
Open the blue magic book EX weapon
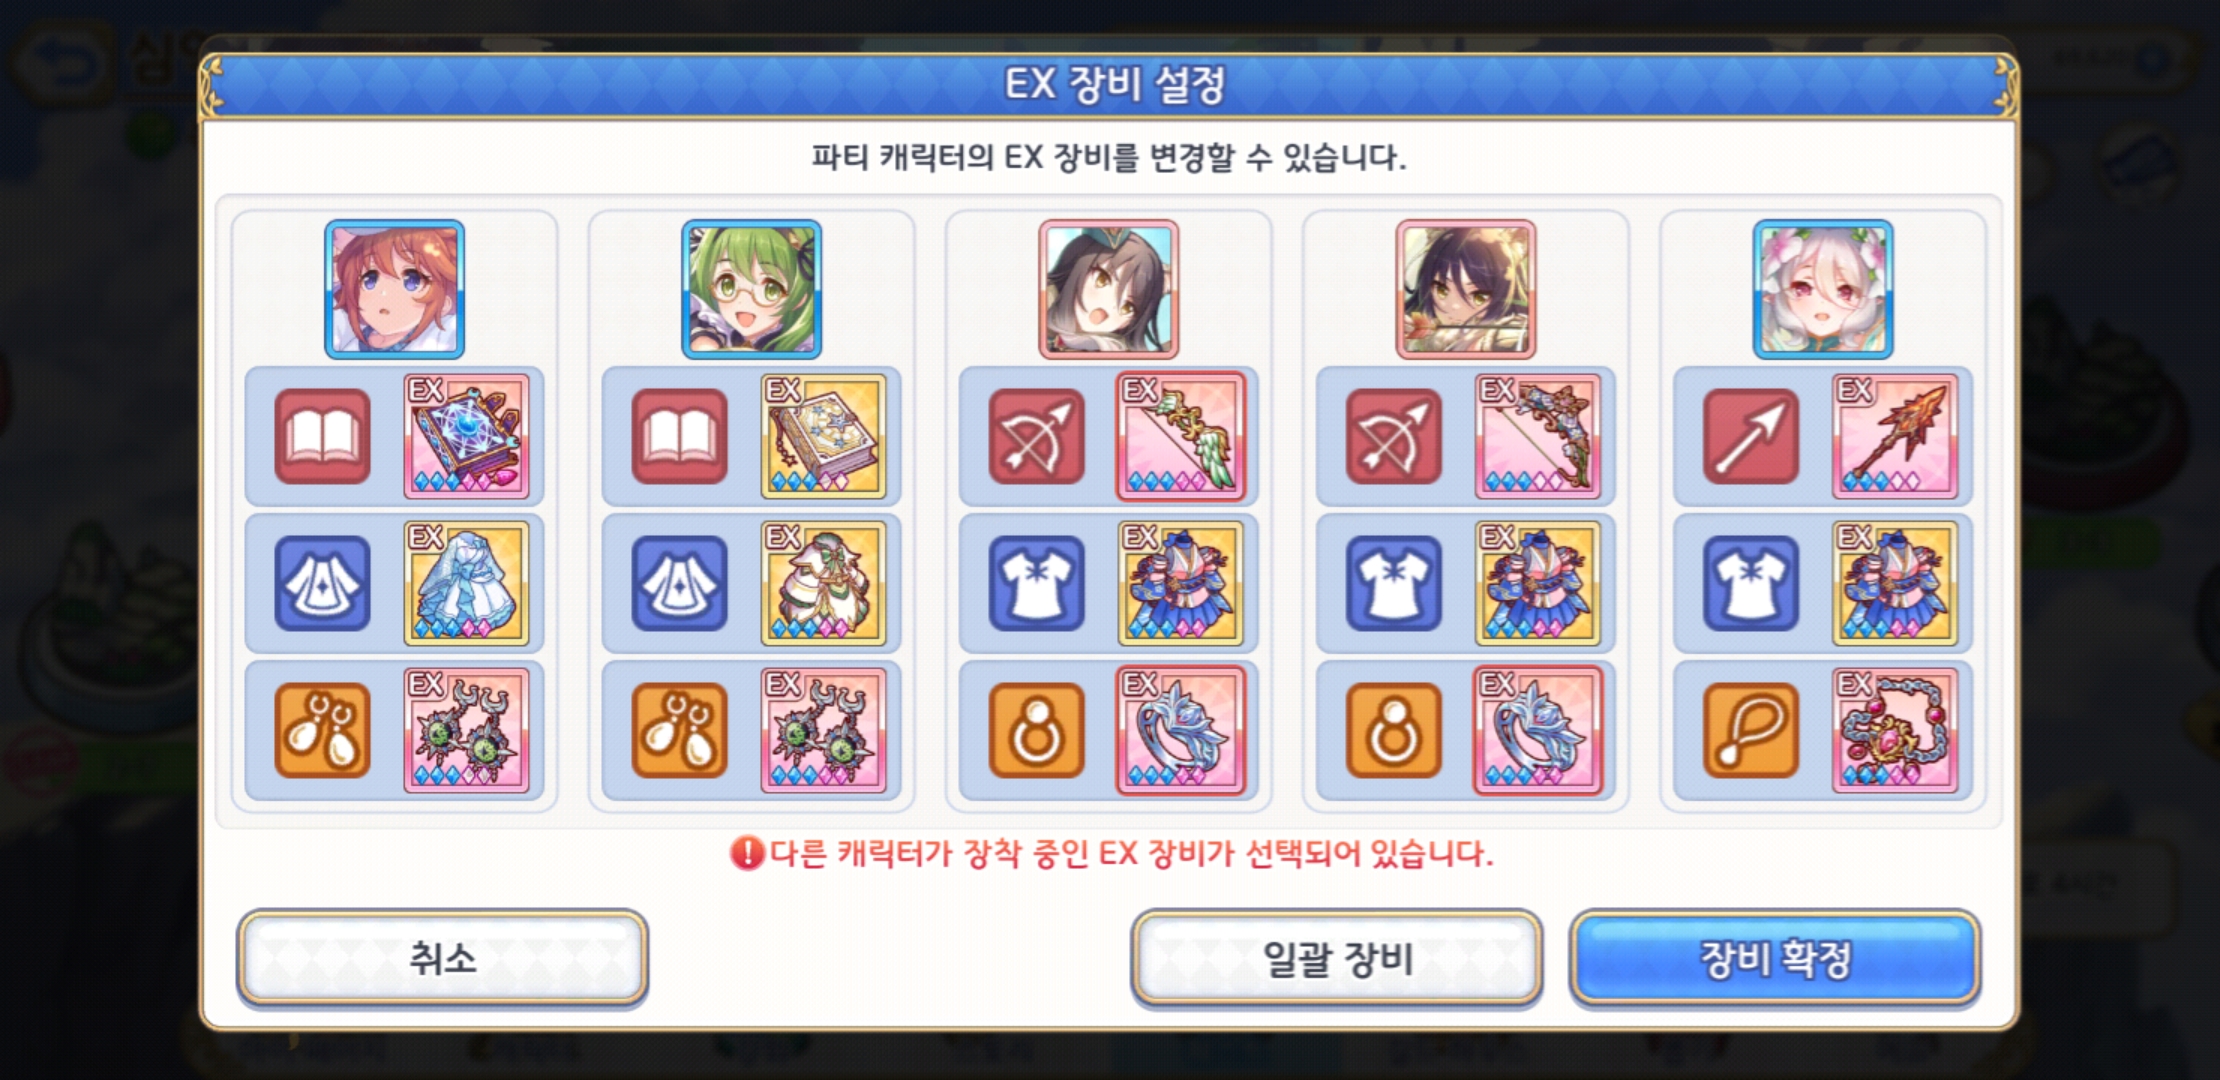coord(466,436)
